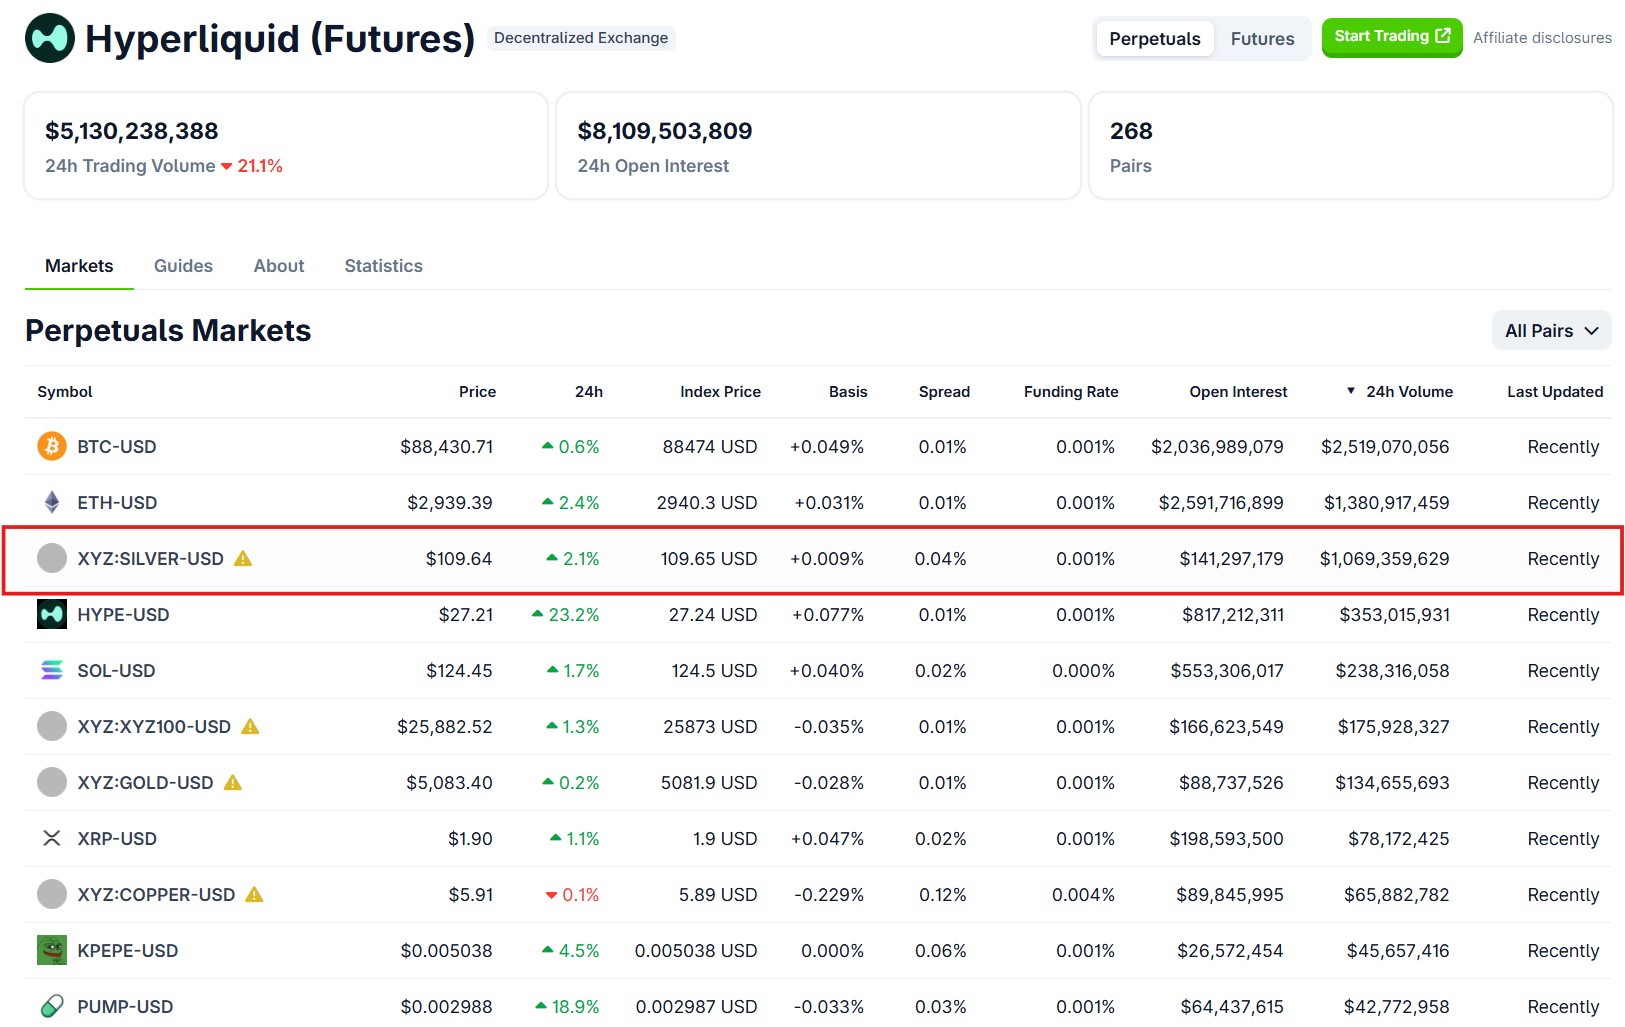Viewport: 1625px width, 1027px height.
Task: Open the All Pairs dropdown
Action: pos(1551,331)
